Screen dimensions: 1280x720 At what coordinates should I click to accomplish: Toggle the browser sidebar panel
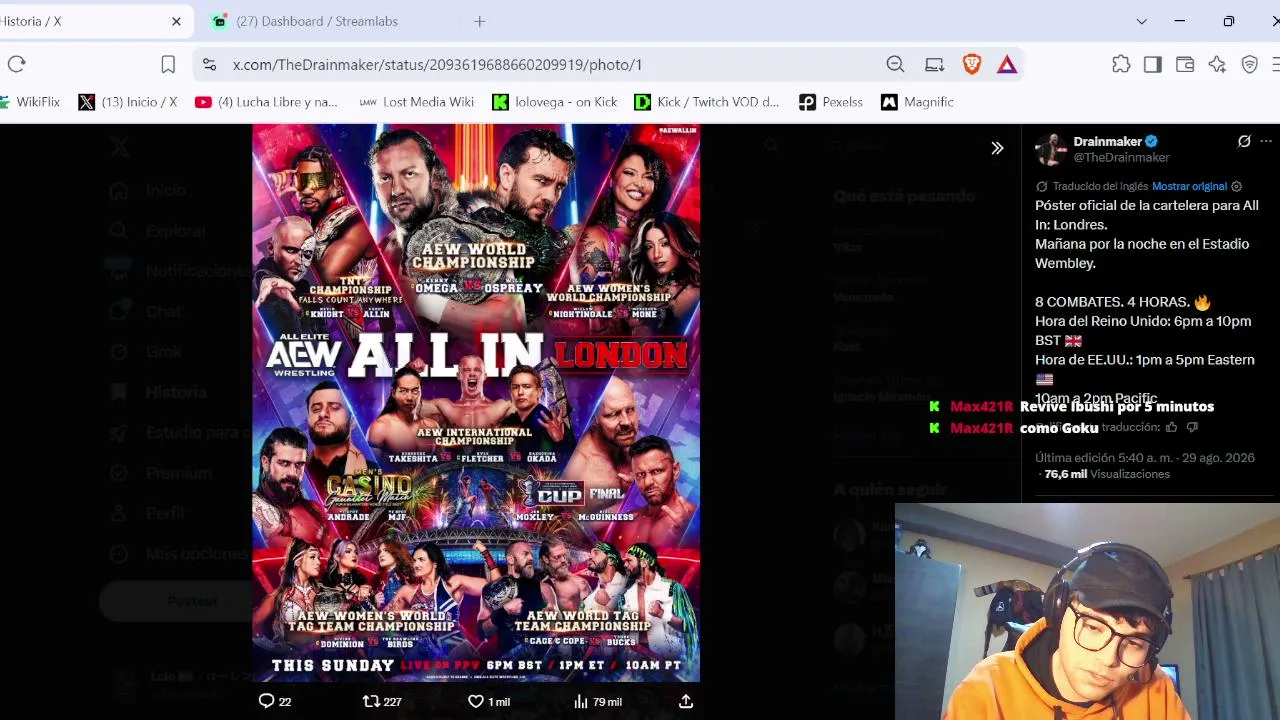pos(1153,64)
